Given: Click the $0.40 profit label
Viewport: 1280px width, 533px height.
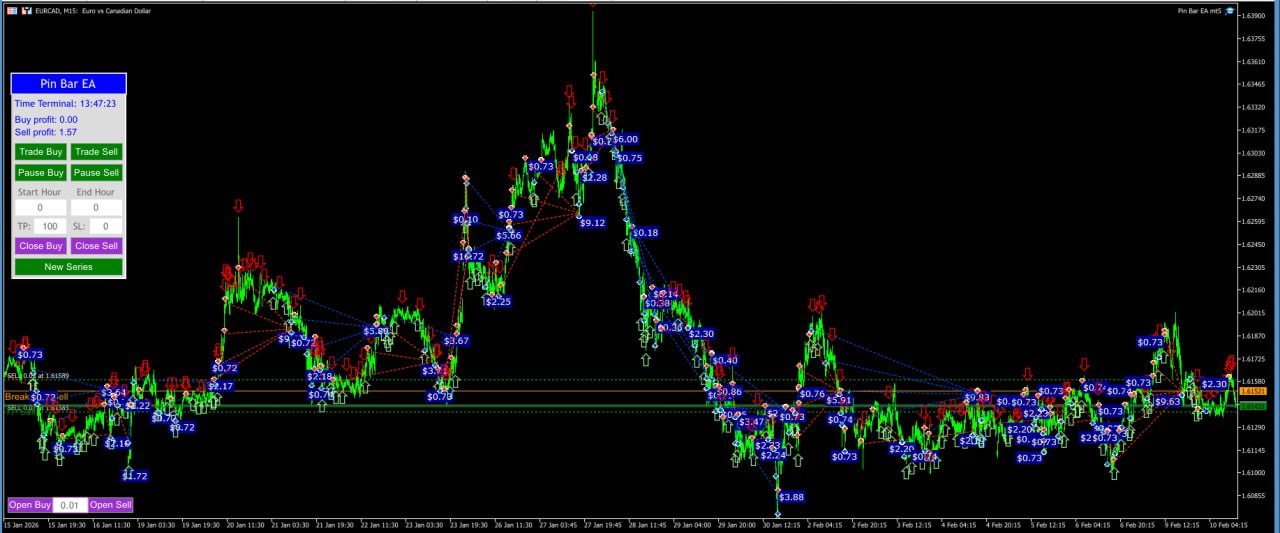Looking at the screenshot, I should tap(725, 361).
